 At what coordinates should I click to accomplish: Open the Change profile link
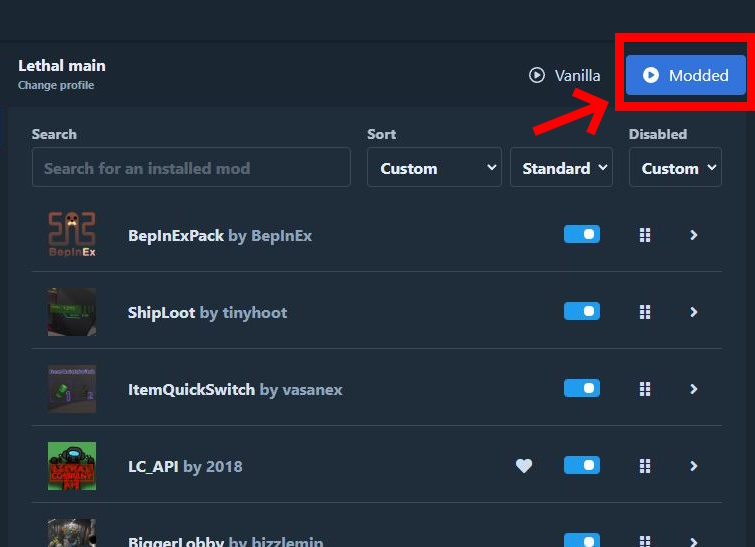[x=56, y=85]
